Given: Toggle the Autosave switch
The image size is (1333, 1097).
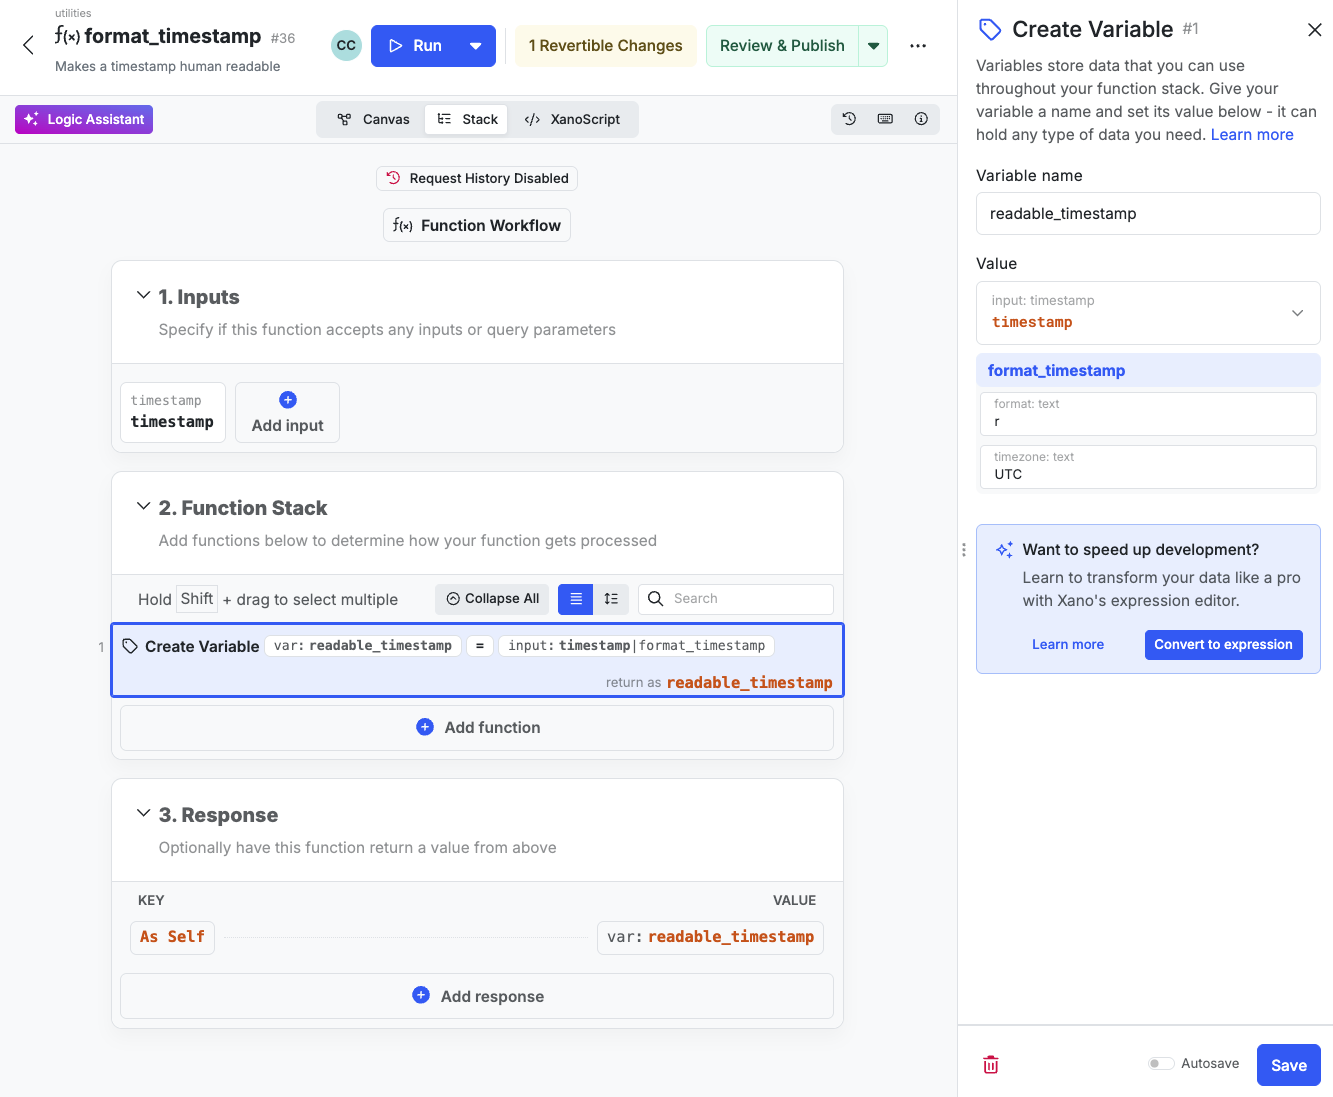Looking at the screenshot, I should click(1161, 1064).
